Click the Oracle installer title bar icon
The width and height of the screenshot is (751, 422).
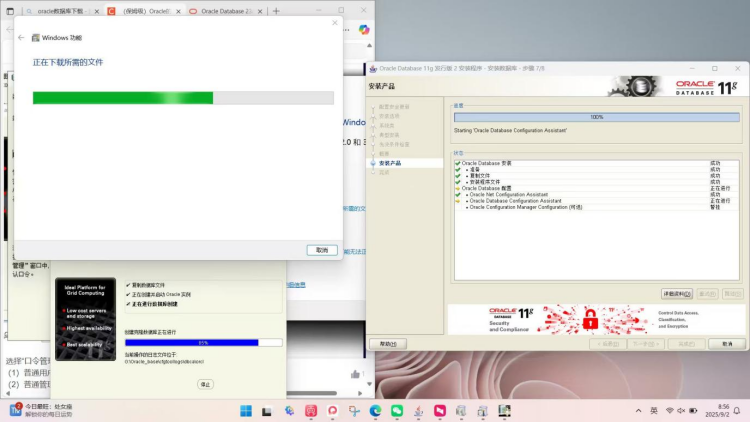pyautogui.click(x=373, y=68)
